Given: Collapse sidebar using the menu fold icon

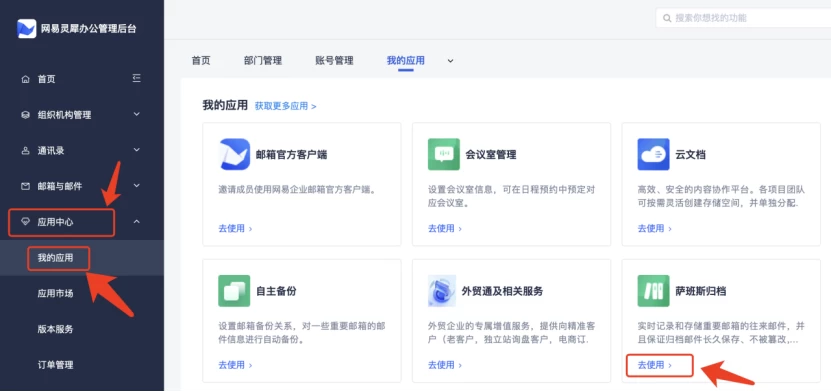Looking at the screenshot, I should point(137,78).
